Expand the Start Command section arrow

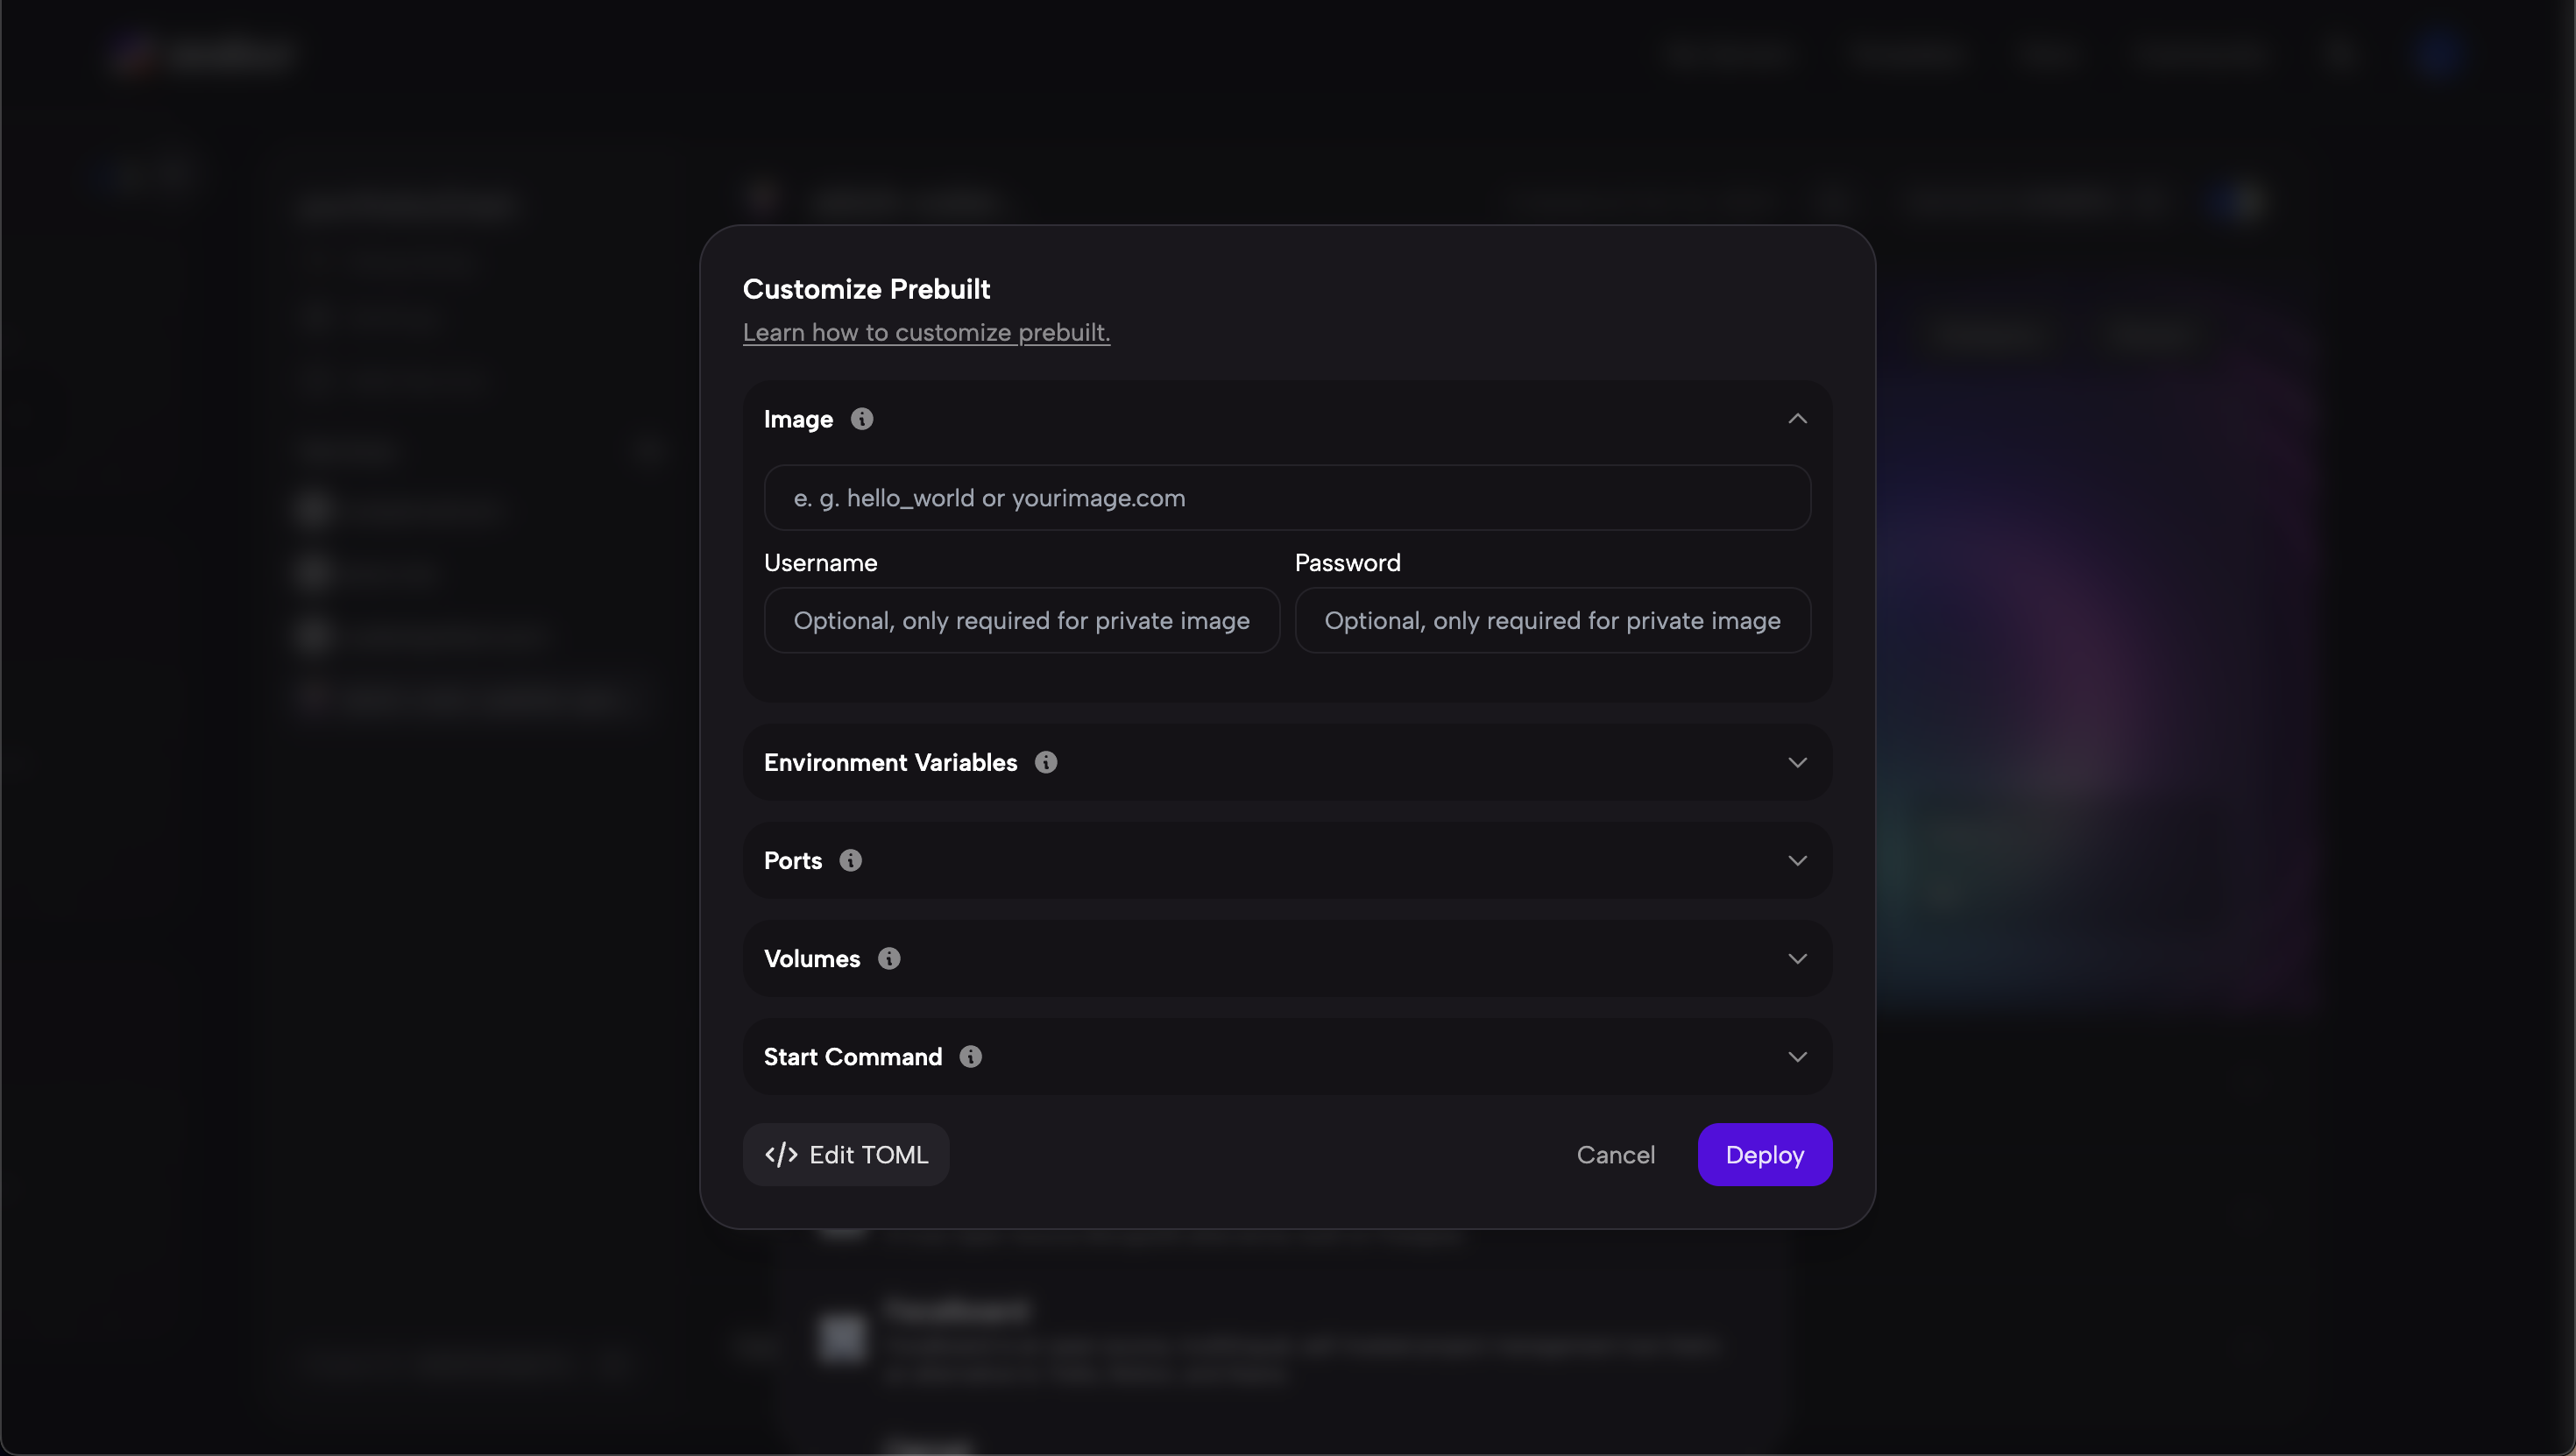pos(1797,1056)
